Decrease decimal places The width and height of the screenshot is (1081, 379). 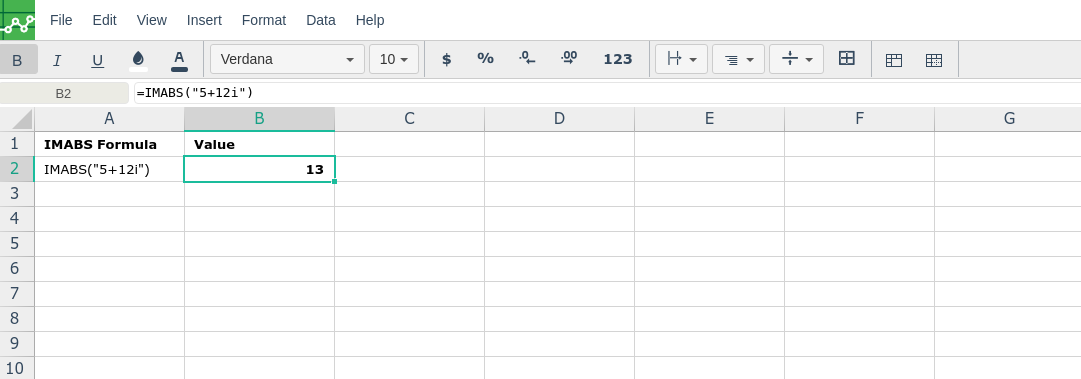527,59
